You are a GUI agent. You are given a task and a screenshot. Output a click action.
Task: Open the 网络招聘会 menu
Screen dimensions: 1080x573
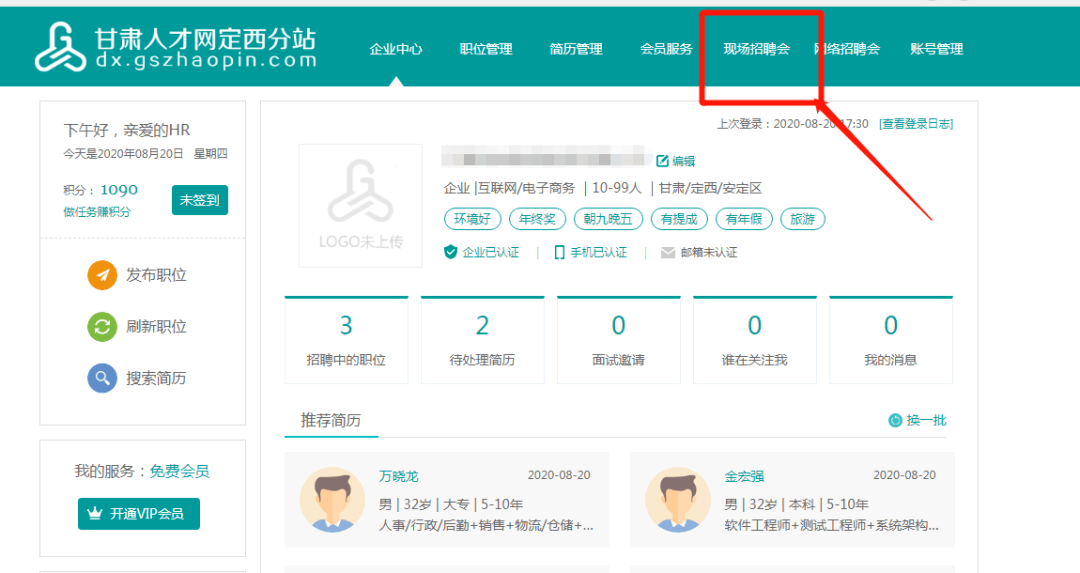tap(847, 49)
